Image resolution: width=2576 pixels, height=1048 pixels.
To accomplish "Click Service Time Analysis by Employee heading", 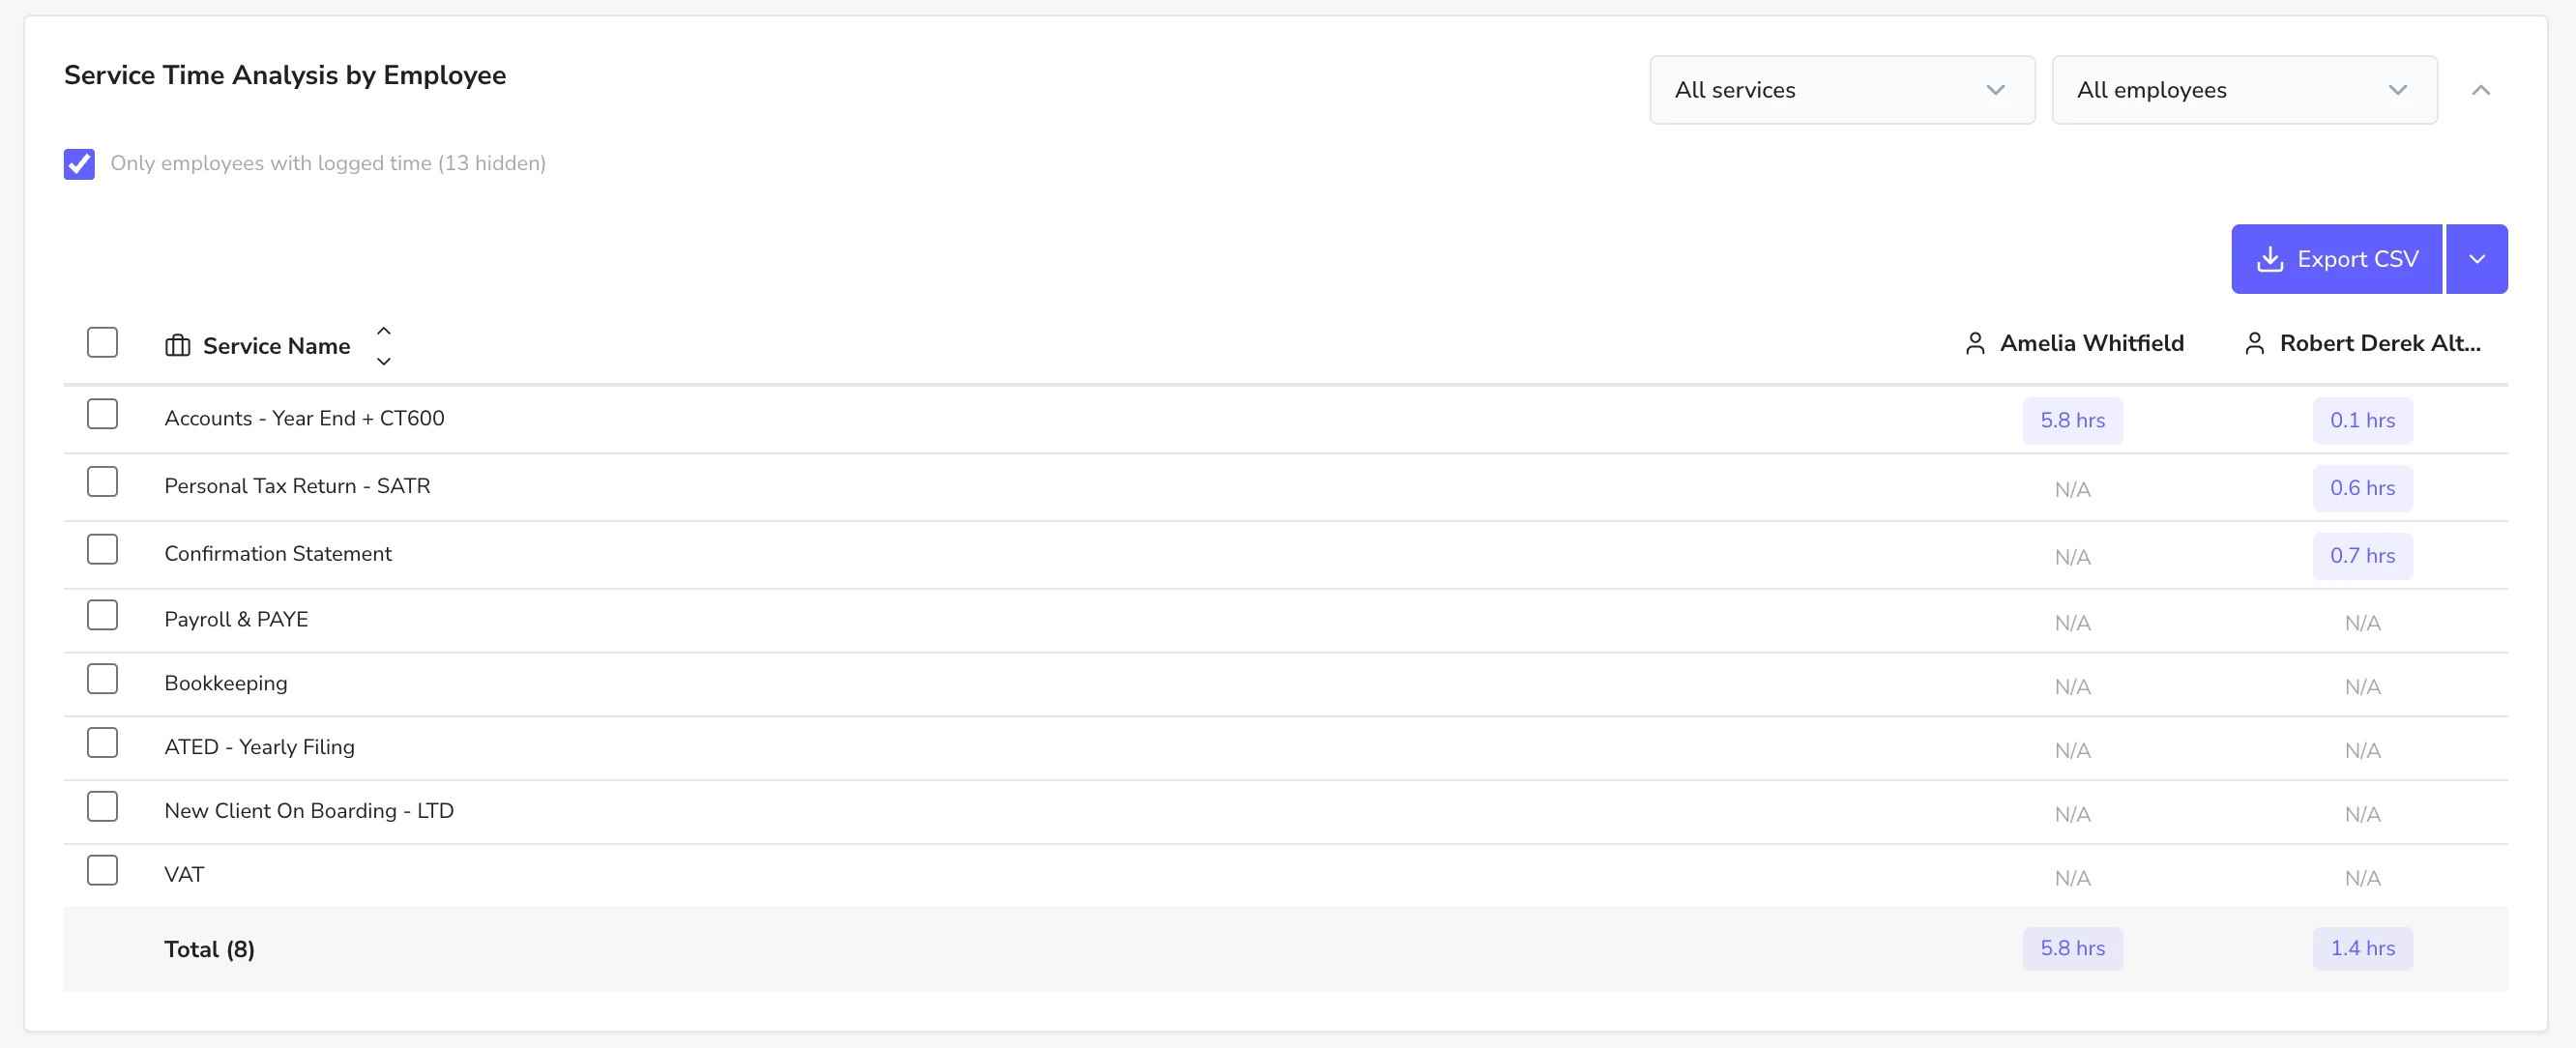I will coord(285,76).
